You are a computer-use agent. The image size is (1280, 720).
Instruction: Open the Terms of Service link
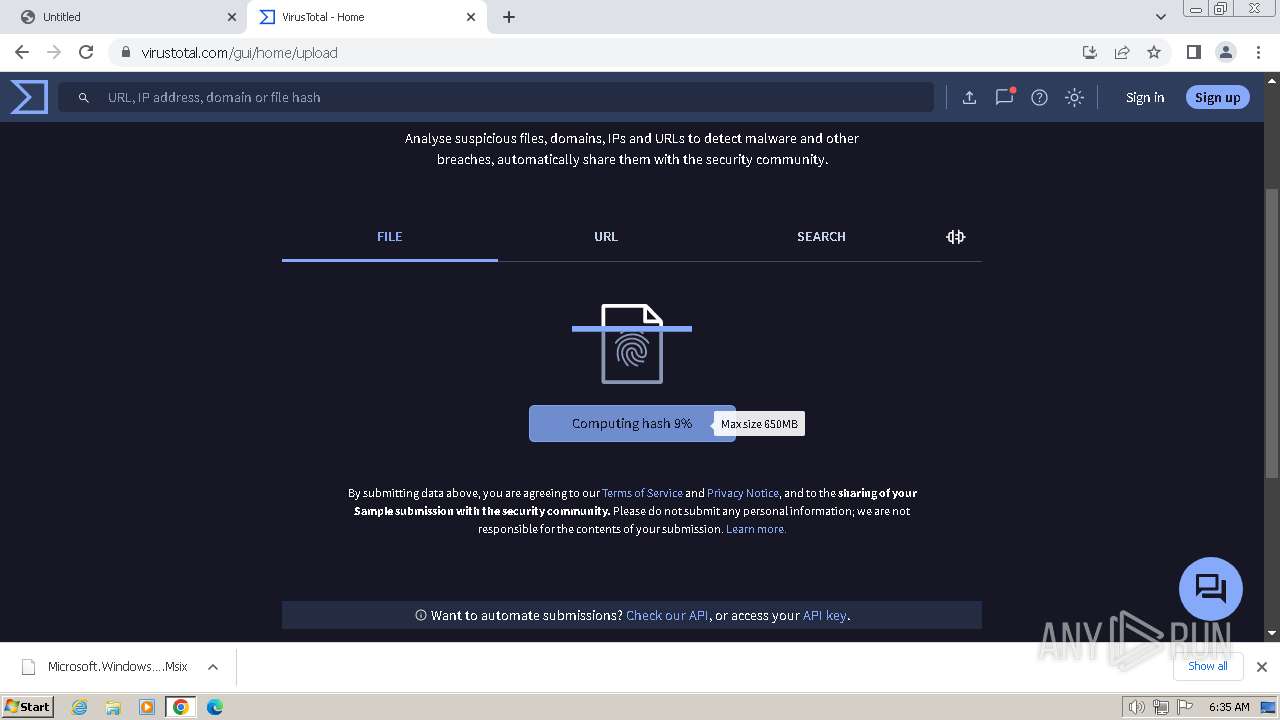coord(642,493)
